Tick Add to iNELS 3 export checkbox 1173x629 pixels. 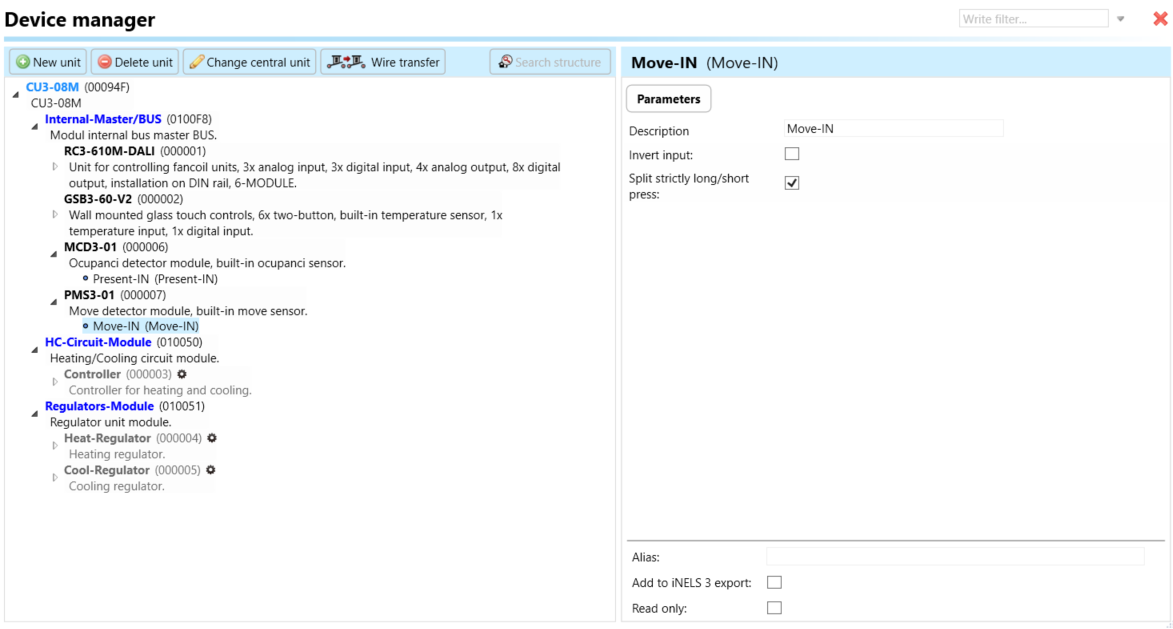click(x=774, y=582)
